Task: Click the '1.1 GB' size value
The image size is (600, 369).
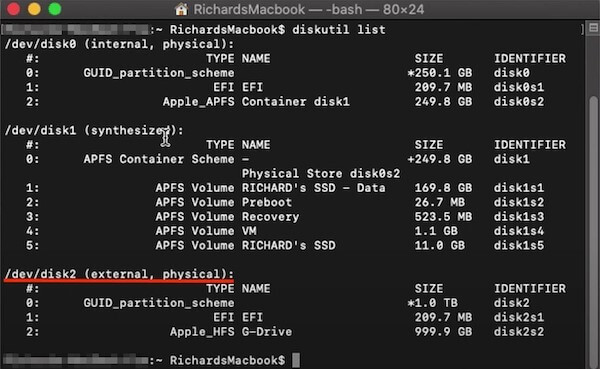Action: [x=436, y=231]
